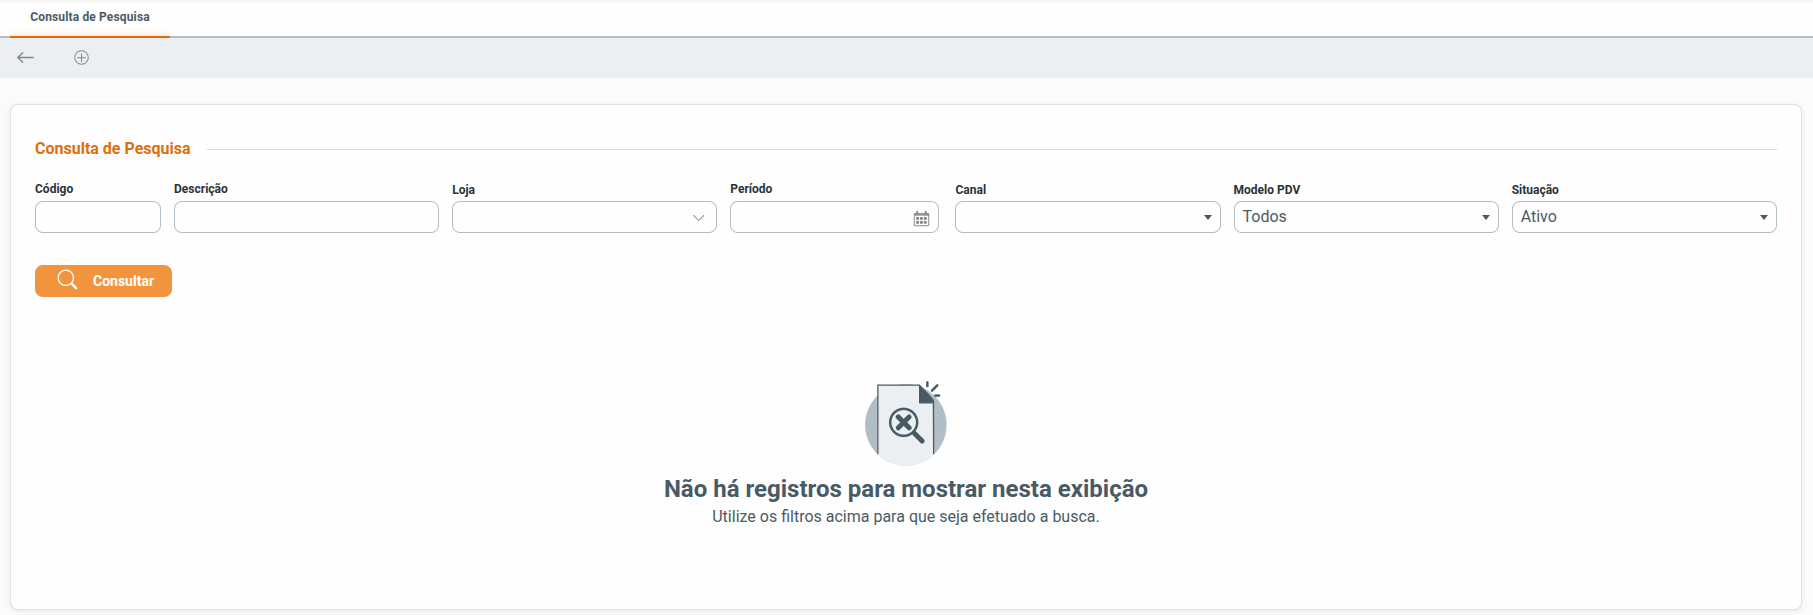This screenshot has width=1813, height=615.
Task: Click the back arrow icon in toolbar
Action: click(26, 58)
